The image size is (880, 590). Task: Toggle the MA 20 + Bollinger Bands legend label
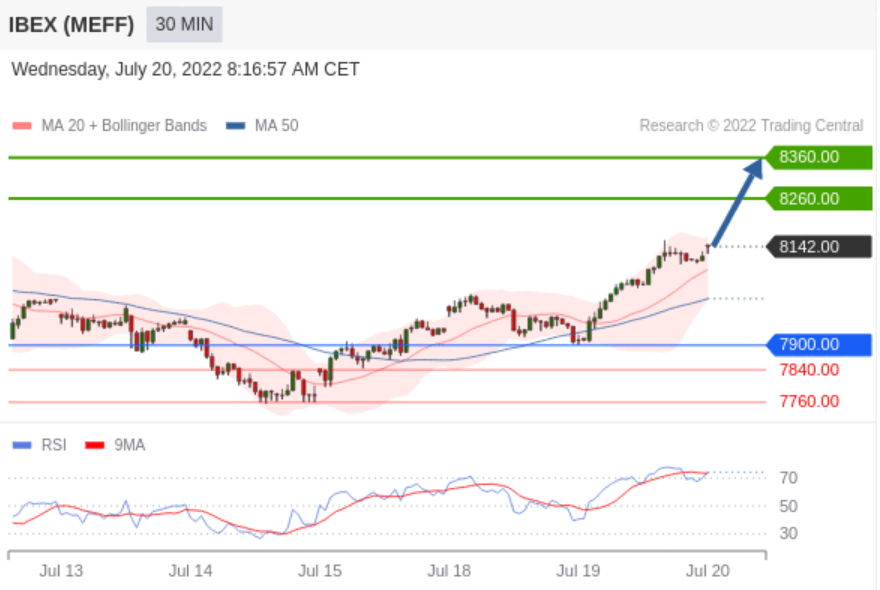click(124, 126)
